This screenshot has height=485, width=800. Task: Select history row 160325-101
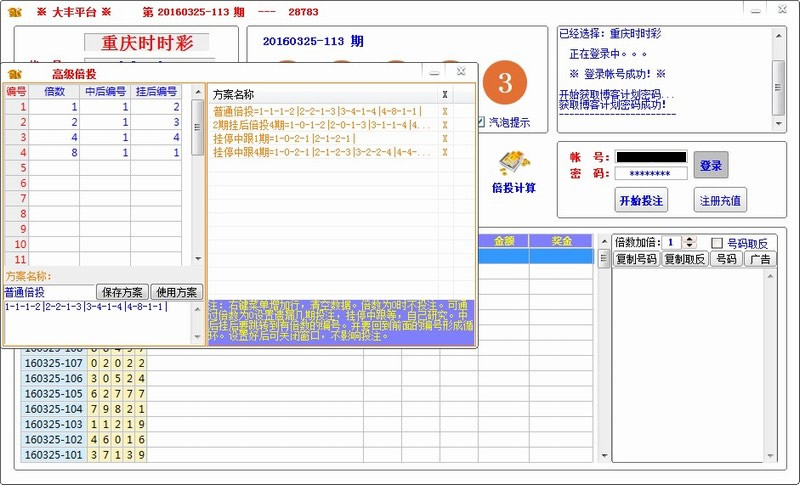click(54, 455)
